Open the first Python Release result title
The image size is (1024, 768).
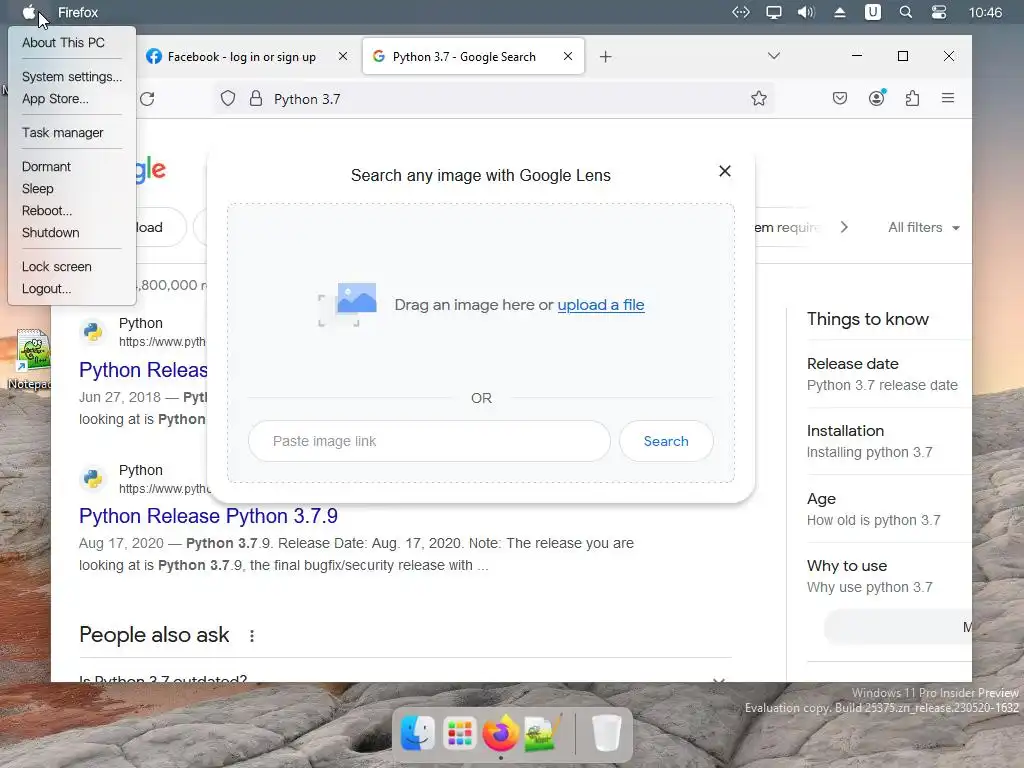pyautogui.click(x=144, y=370)
